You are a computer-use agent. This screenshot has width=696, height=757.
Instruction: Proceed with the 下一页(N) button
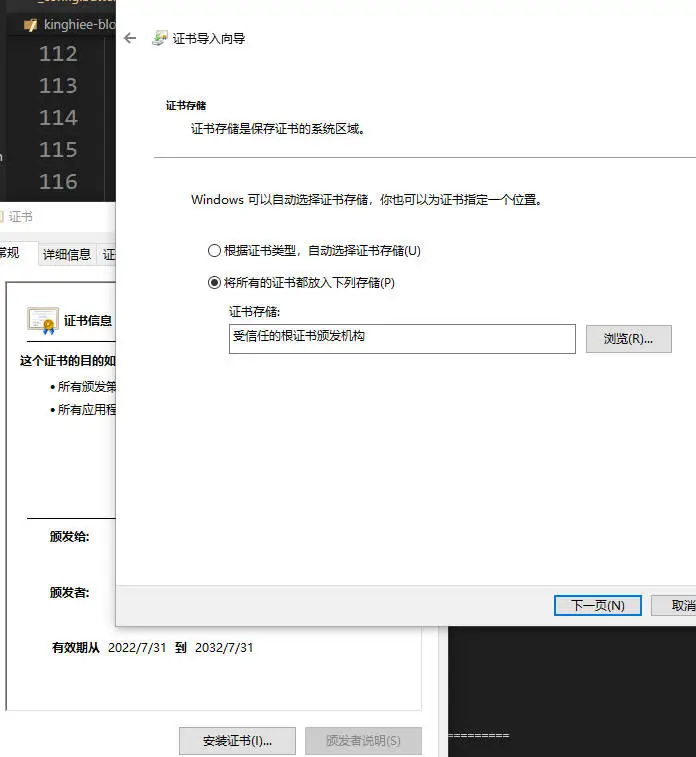598,605
